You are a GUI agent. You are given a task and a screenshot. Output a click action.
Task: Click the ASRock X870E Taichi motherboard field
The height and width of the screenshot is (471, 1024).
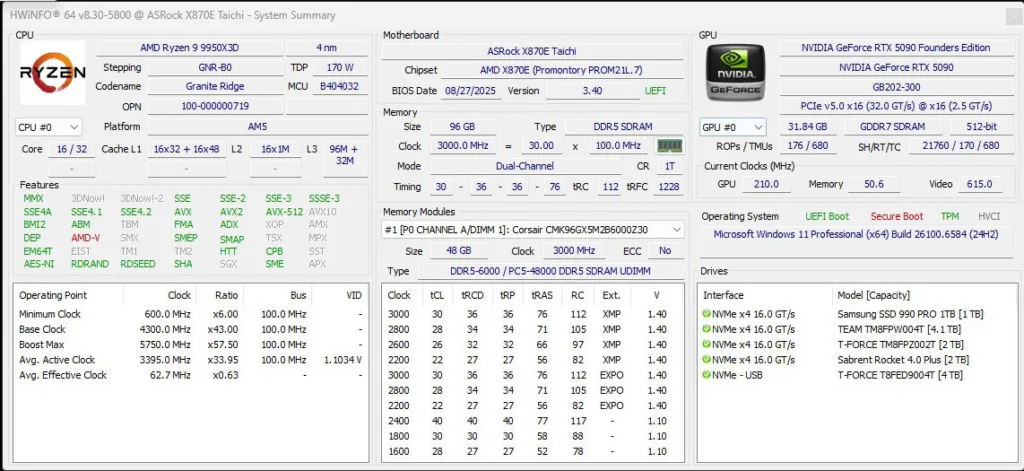[532, 51]
